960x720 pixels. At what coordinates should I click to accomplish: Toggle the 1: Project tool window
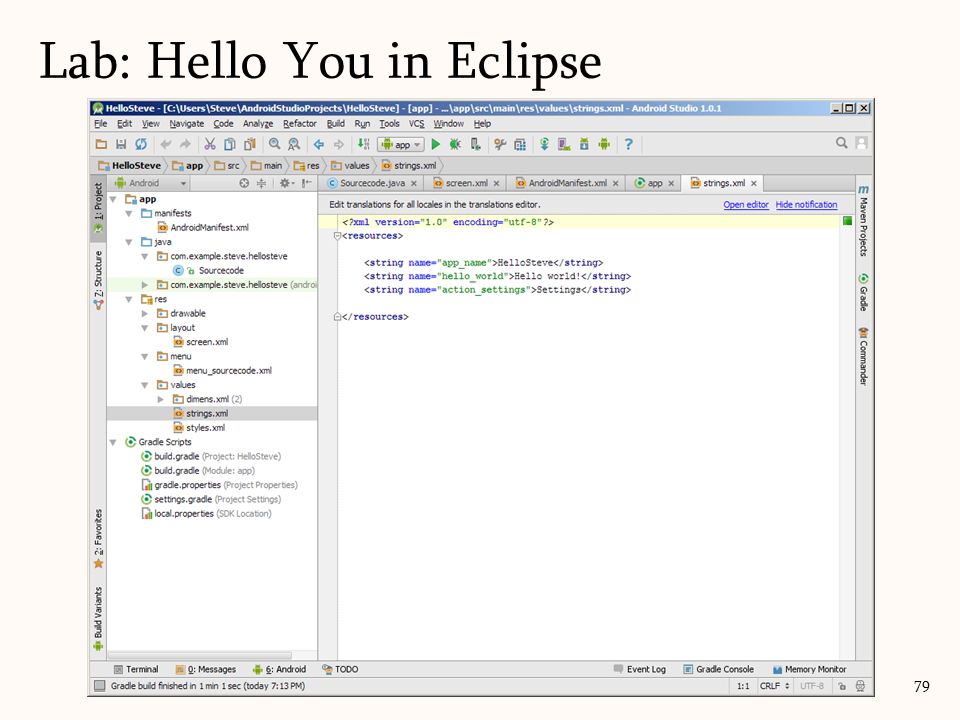pyautogui.click(x=98, y=207)
